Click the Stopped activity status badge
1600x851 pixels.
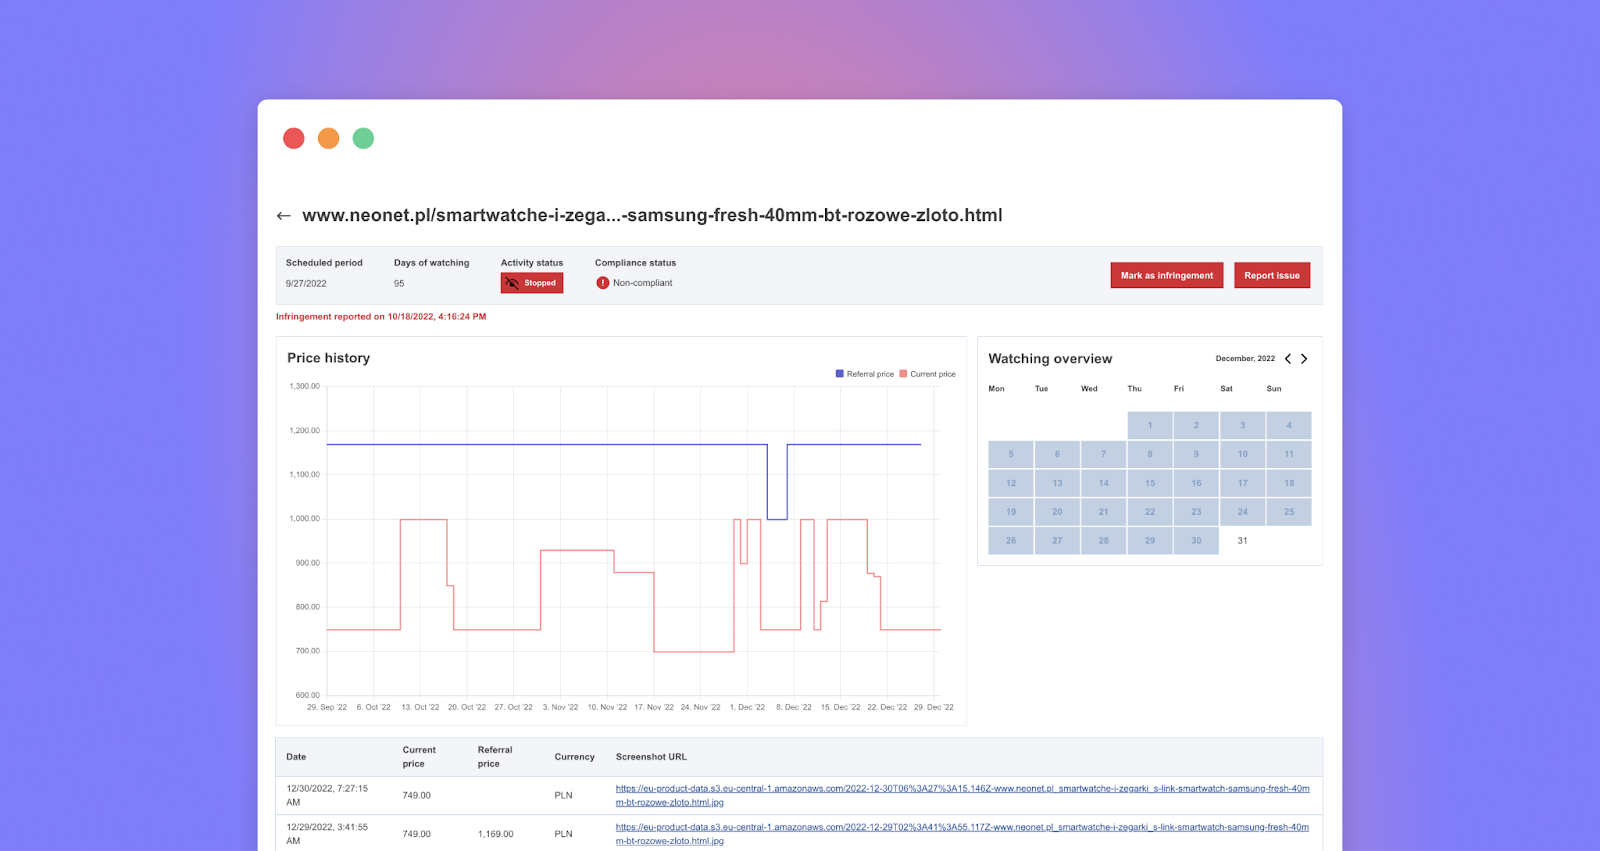coord(532,283)
